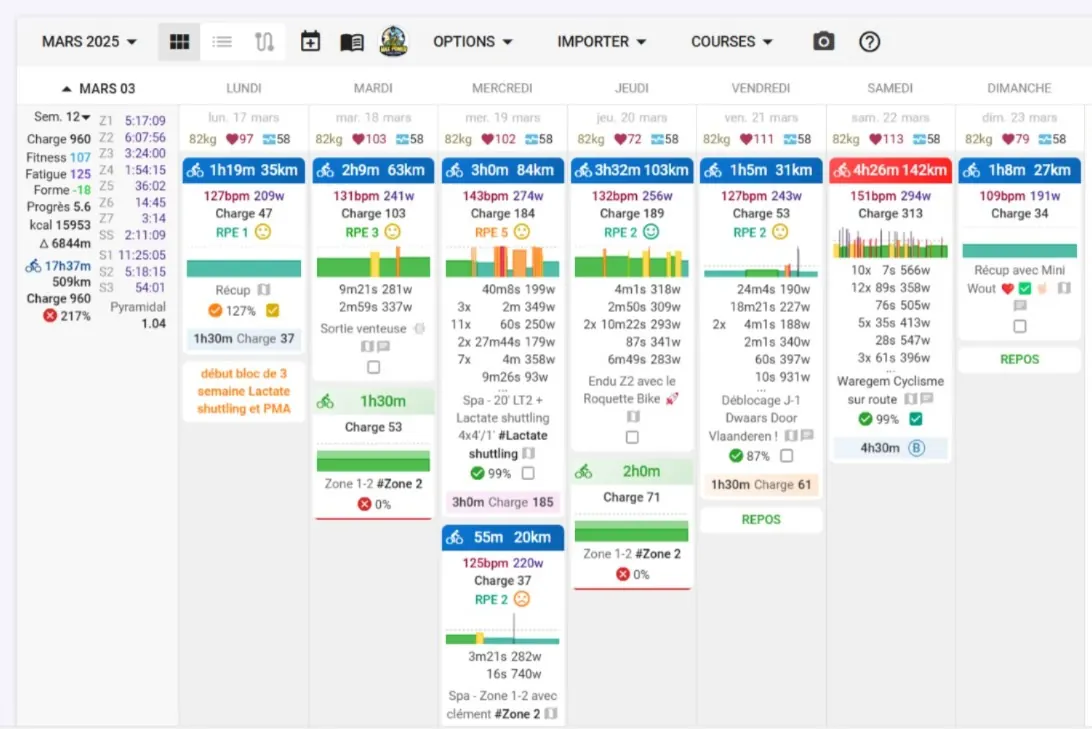Click the green bar on Tuesday's planned Zone 1-2
Viewport: 1092px width, 729px height.
tap(373, 461)
